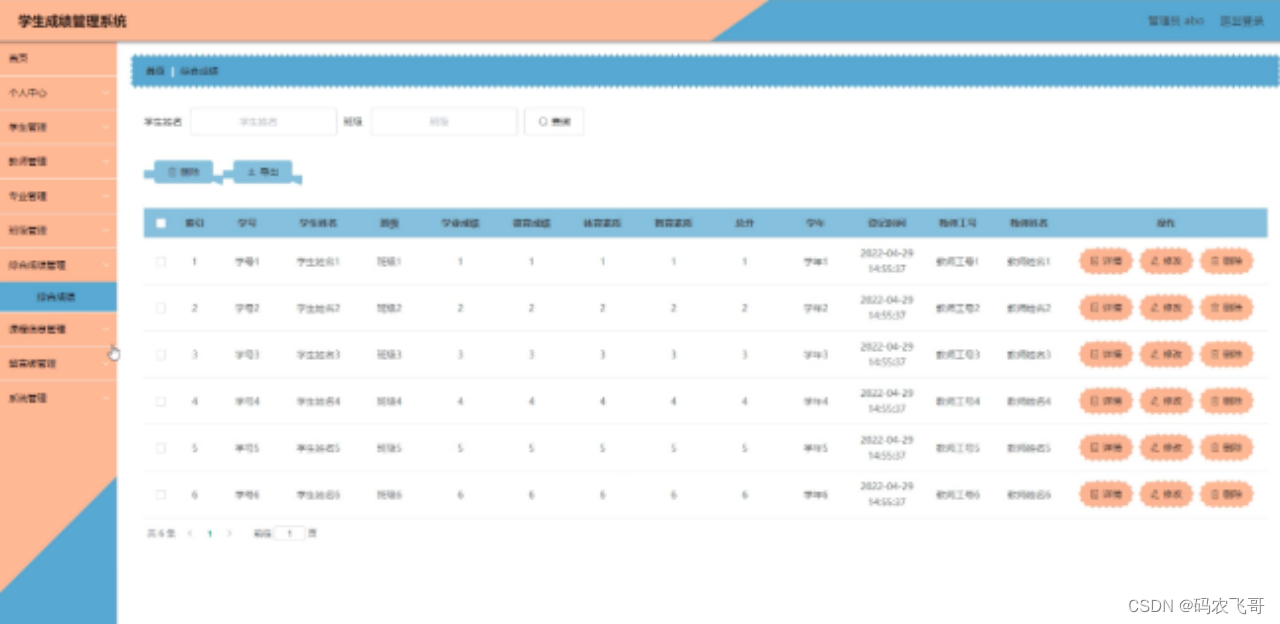Screen dimensions: 1280x624
Task: Focus the 学生姓名 search input
Action: [x=263, y=121]
